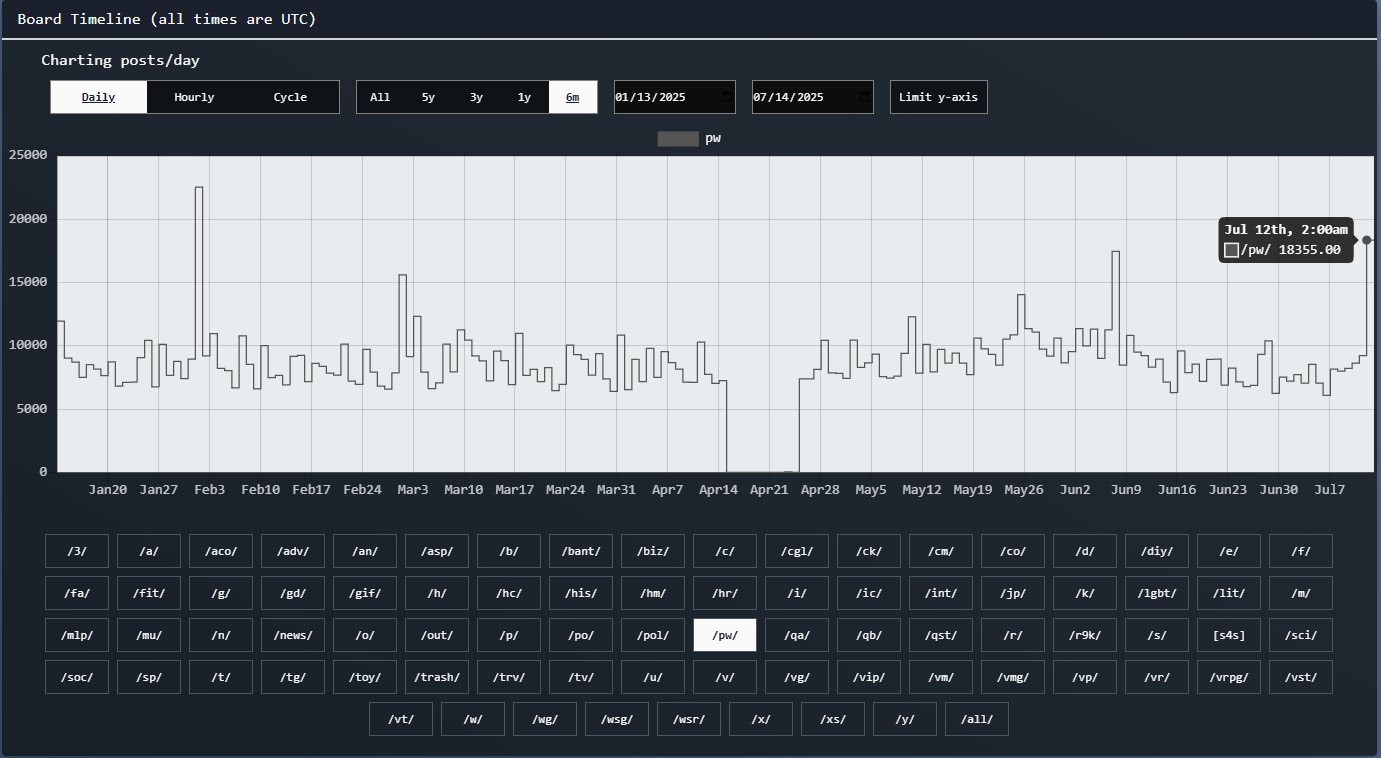Viewport: 1381px width, 758px height.
Task: Open the end date calendar picker icon
Action: [865, 97]
